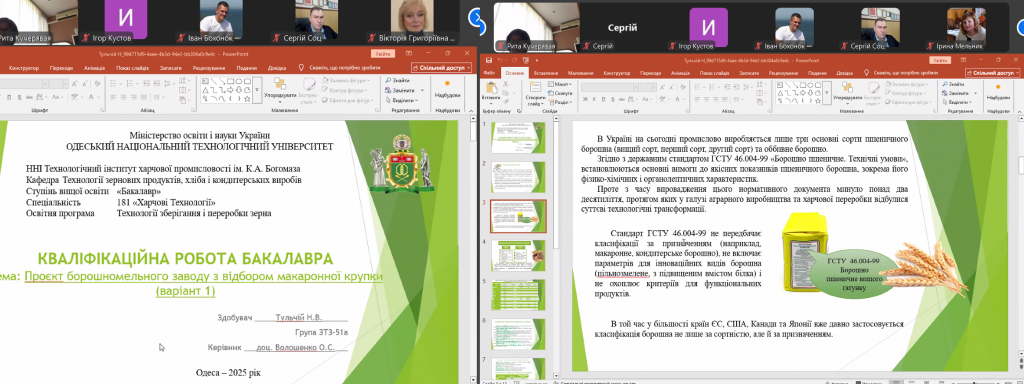Toggle Strikethrough (abc) in right window

coord(622,99)
